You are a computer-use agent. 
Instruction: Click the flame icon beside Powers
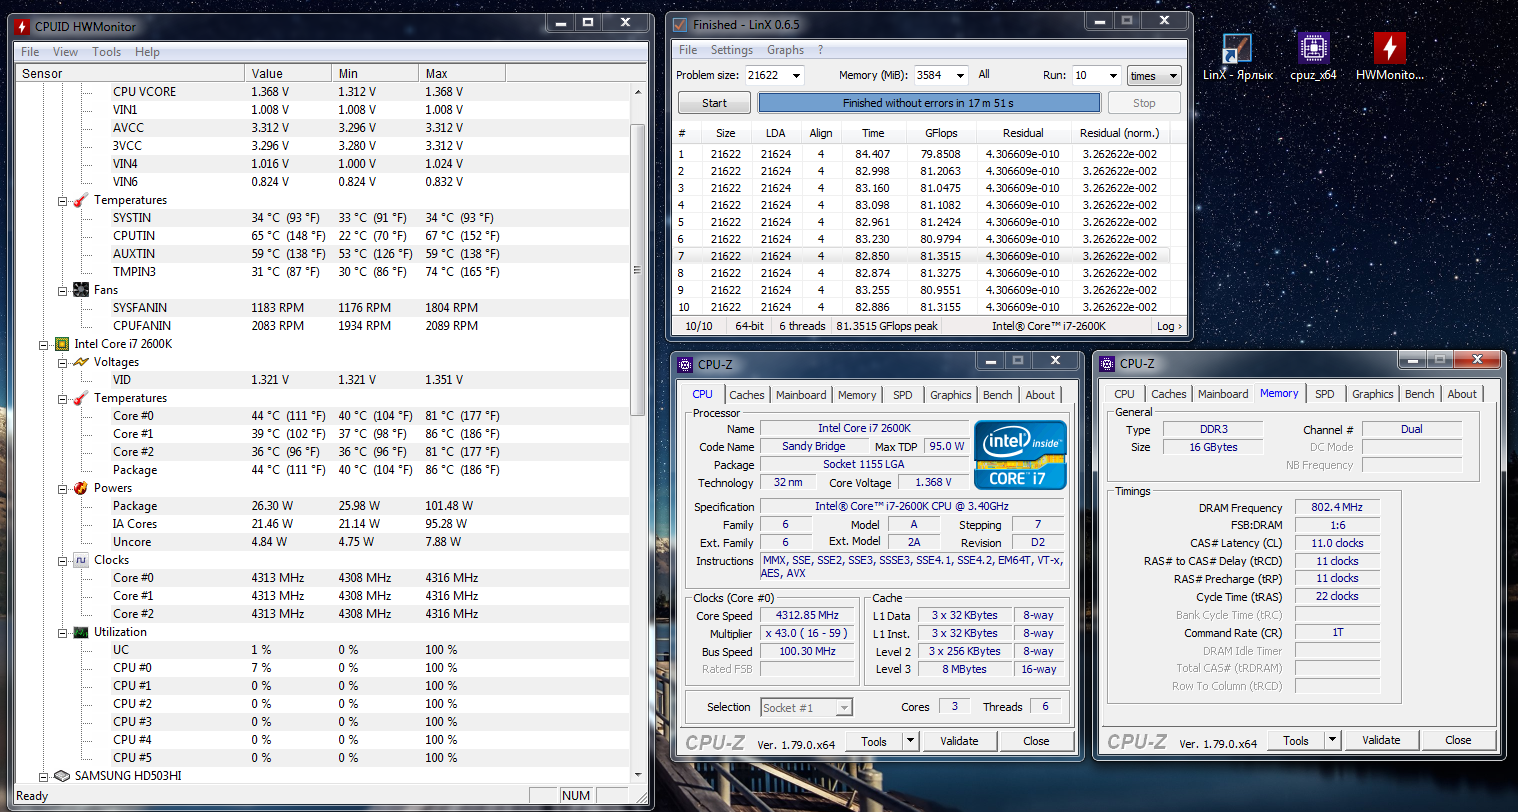point(81,488)
